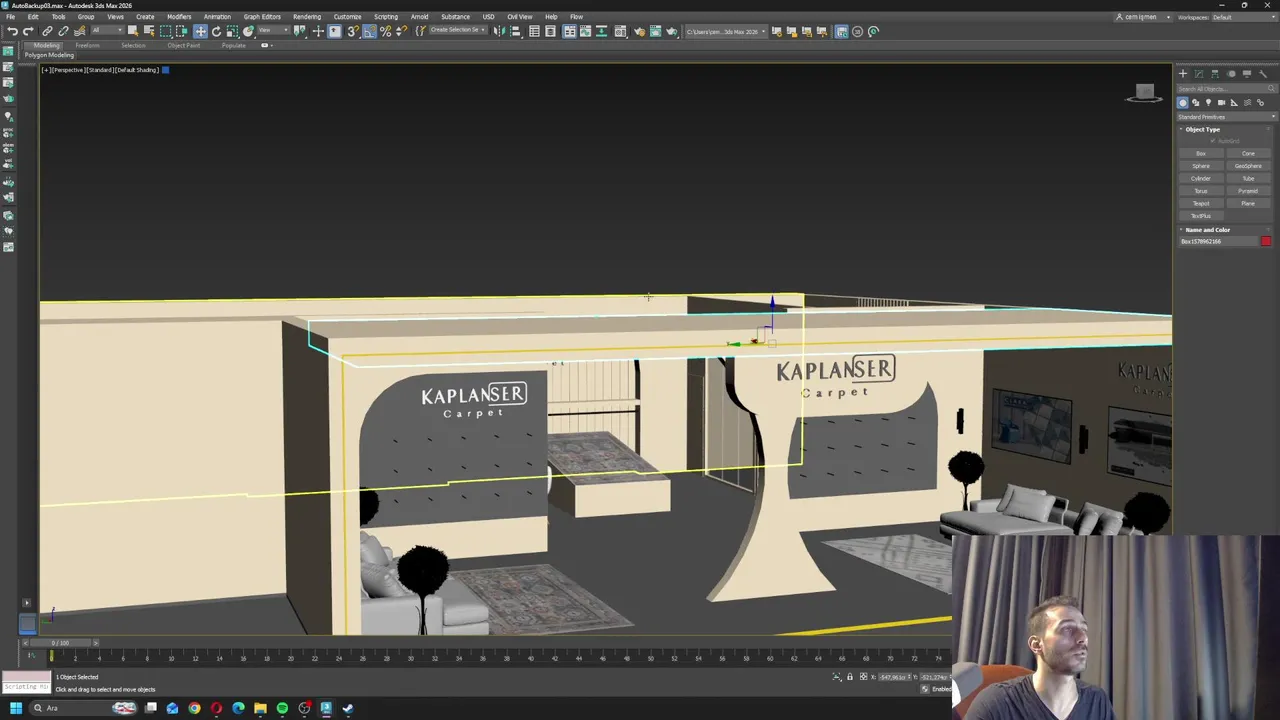Select the Lights category icon
This screenshot has height=720, width=1280.
pos(1208,103)
